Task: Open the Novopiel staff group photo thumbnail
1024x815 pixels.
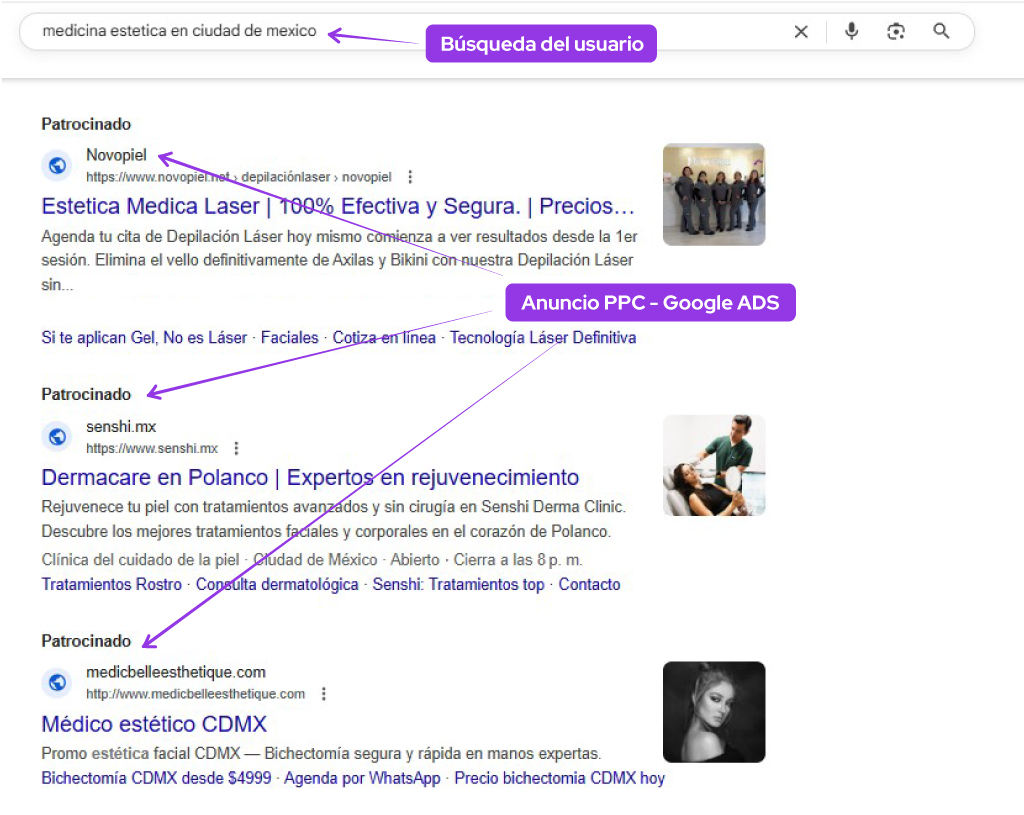Action: click(x=714, y=194)
